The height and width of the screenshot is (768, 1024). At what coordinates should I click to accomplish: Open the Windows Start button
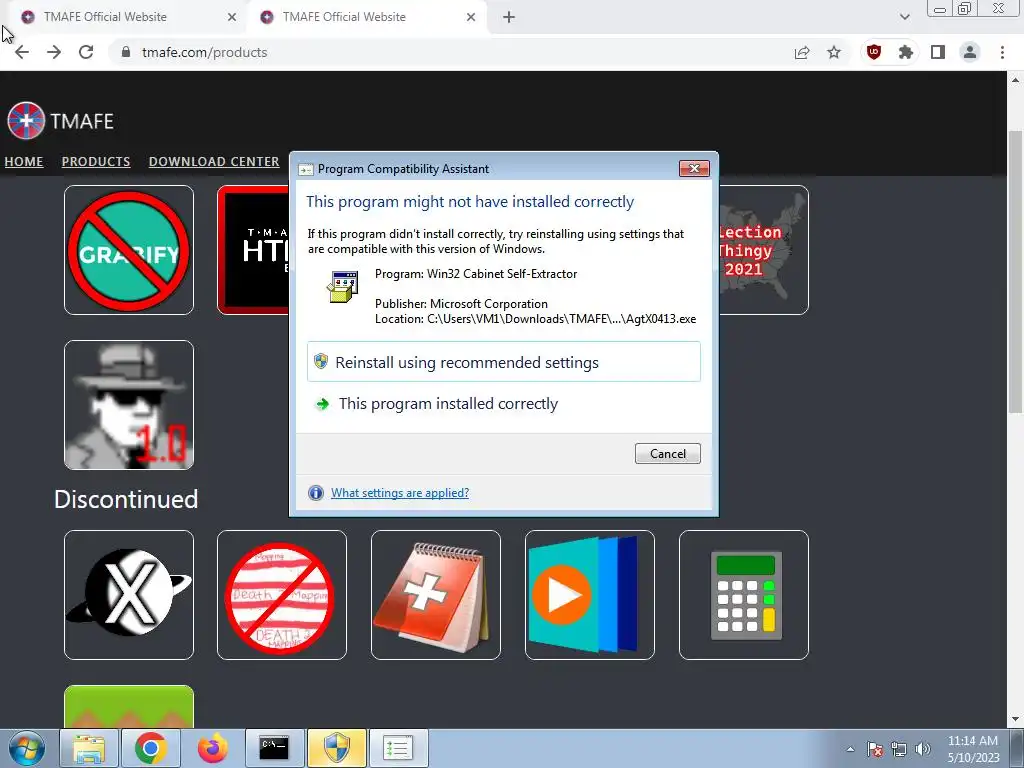click(27, 748)
